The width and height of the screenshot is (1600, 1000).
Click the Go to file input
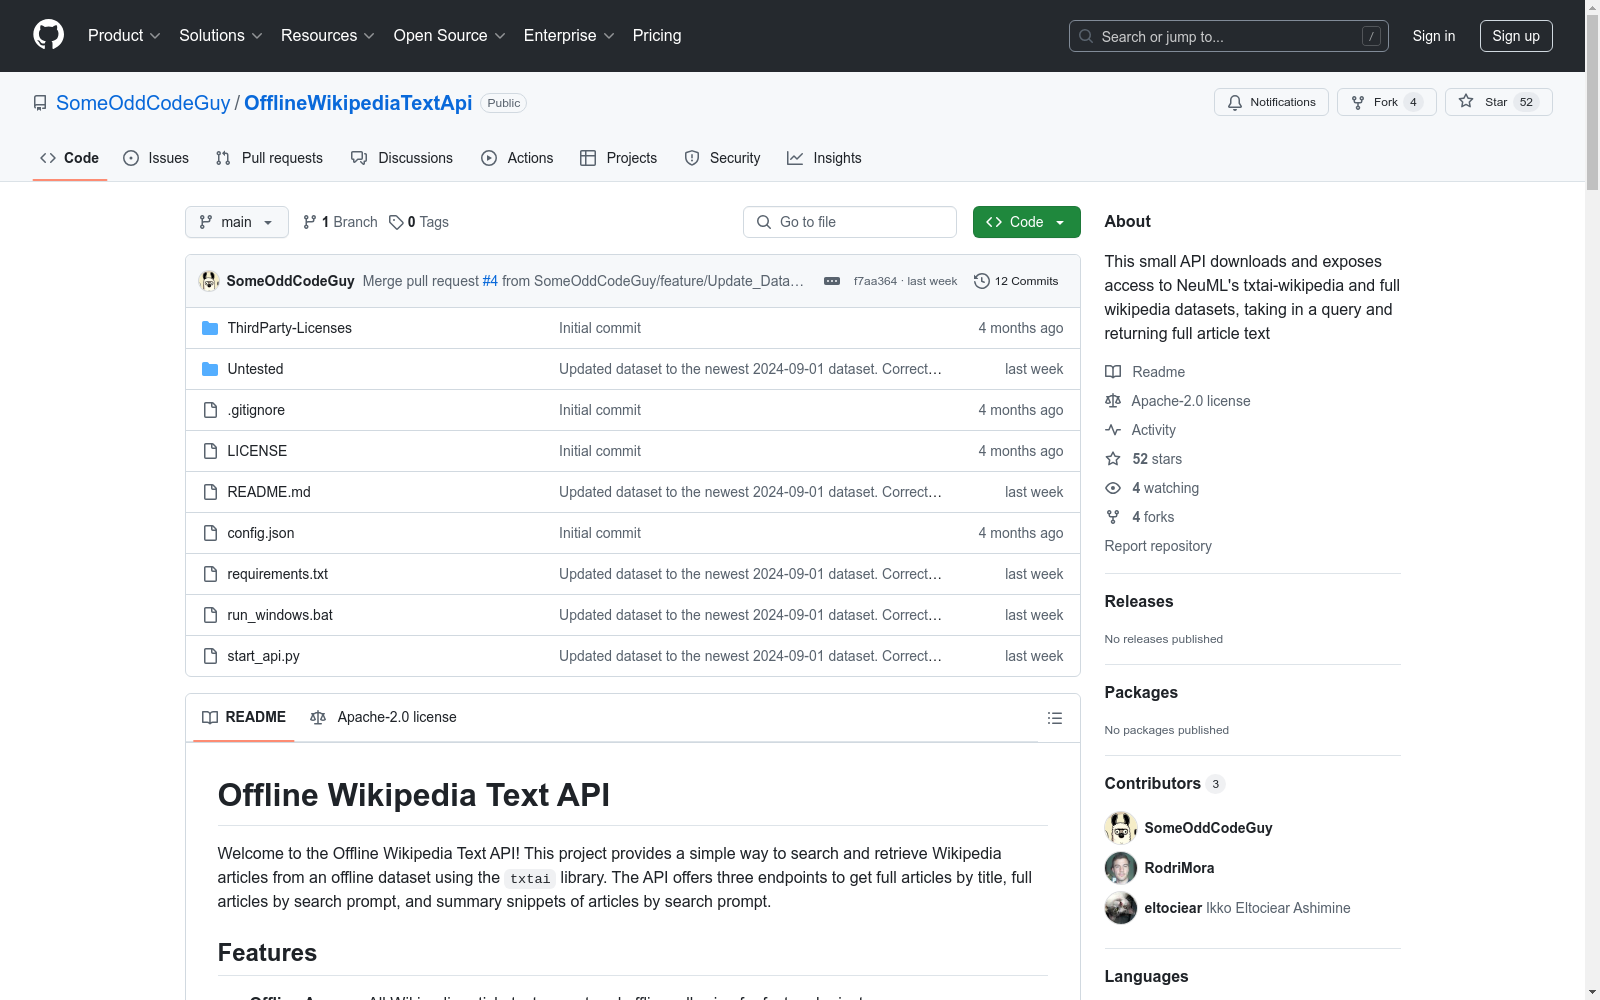click(850, 222)
